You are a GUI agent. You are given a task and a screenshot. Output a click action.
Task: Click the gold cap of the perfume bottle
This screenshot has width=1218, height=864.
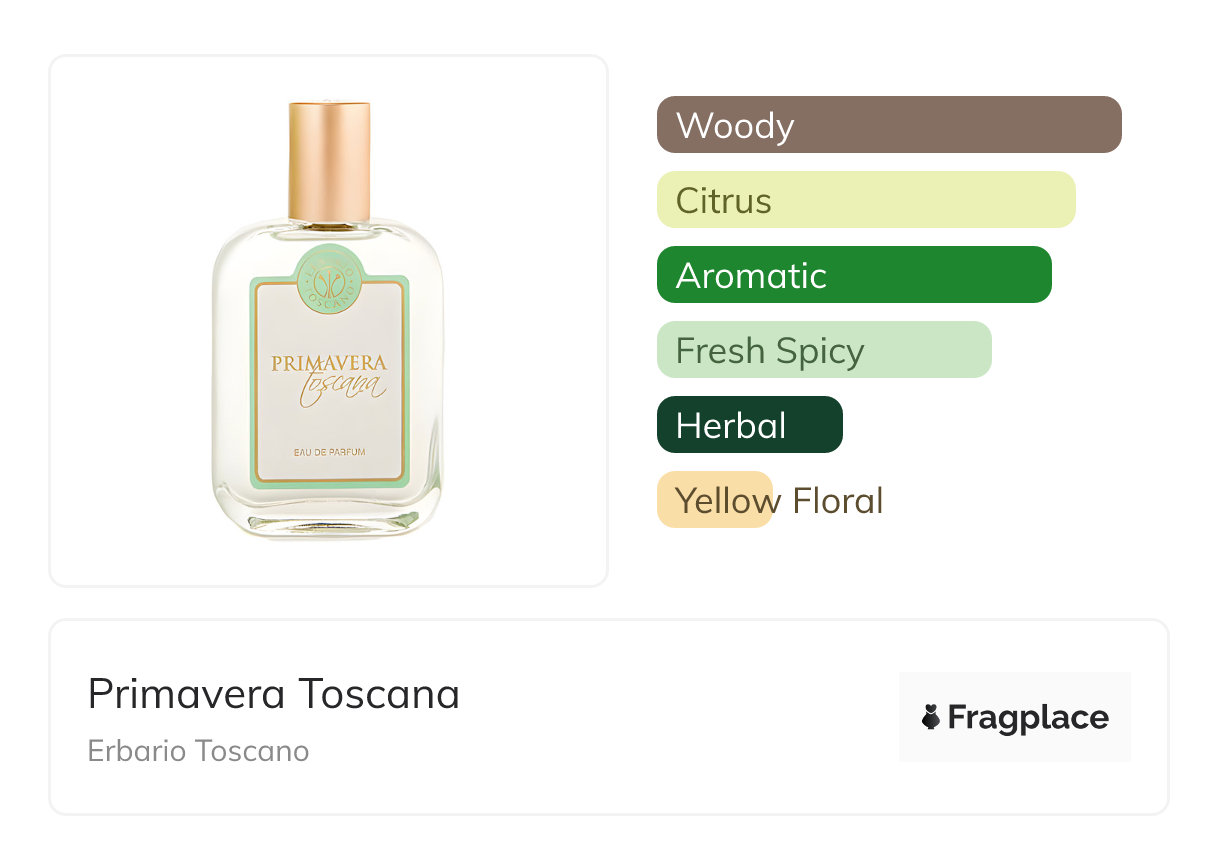click(x=329, y=160)
